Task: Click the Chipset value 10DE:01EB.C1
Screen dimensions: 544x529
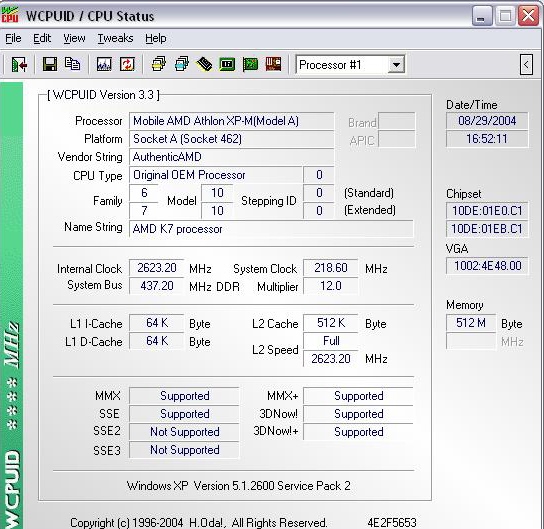Action: (x=487, y=229)
